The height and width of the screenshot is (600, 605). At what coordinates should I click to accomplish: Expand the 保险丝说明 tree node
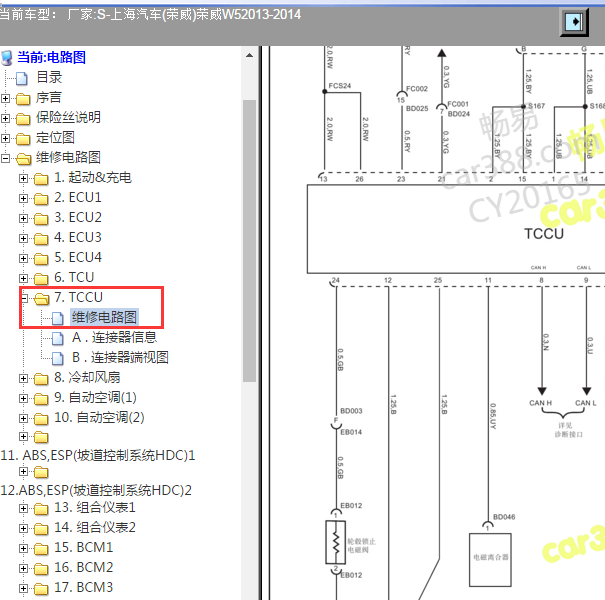coord(5,118)
